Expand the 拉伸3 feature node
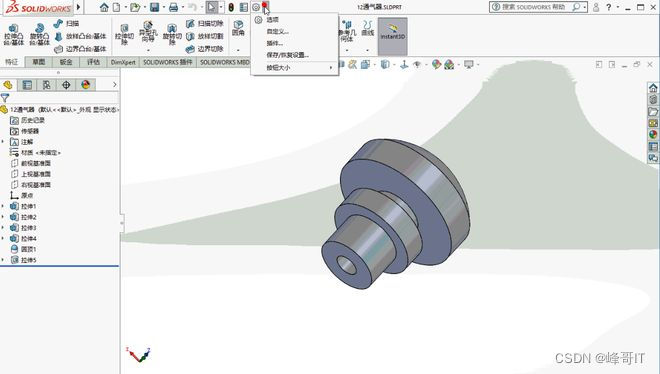The width and height of the screenshot is (660, 374). (x=3, y=228)
